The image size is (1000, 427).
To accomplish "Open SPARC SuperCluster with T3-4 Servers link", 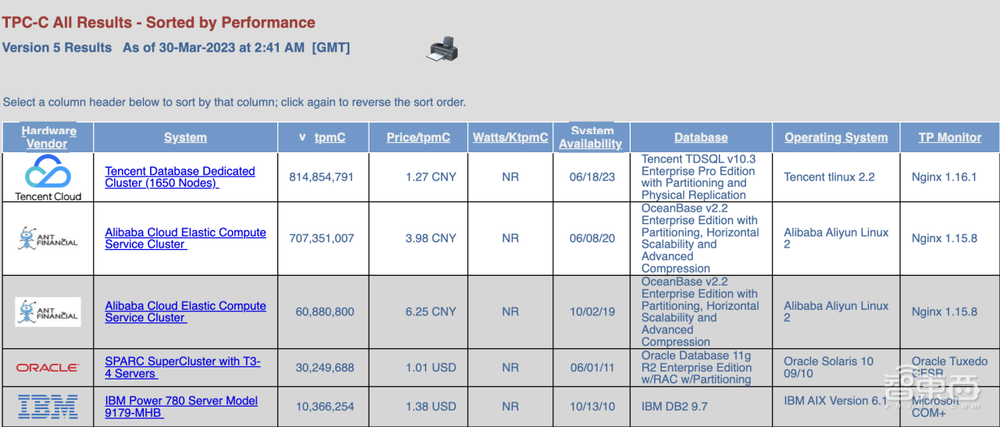I will (182, 367).
